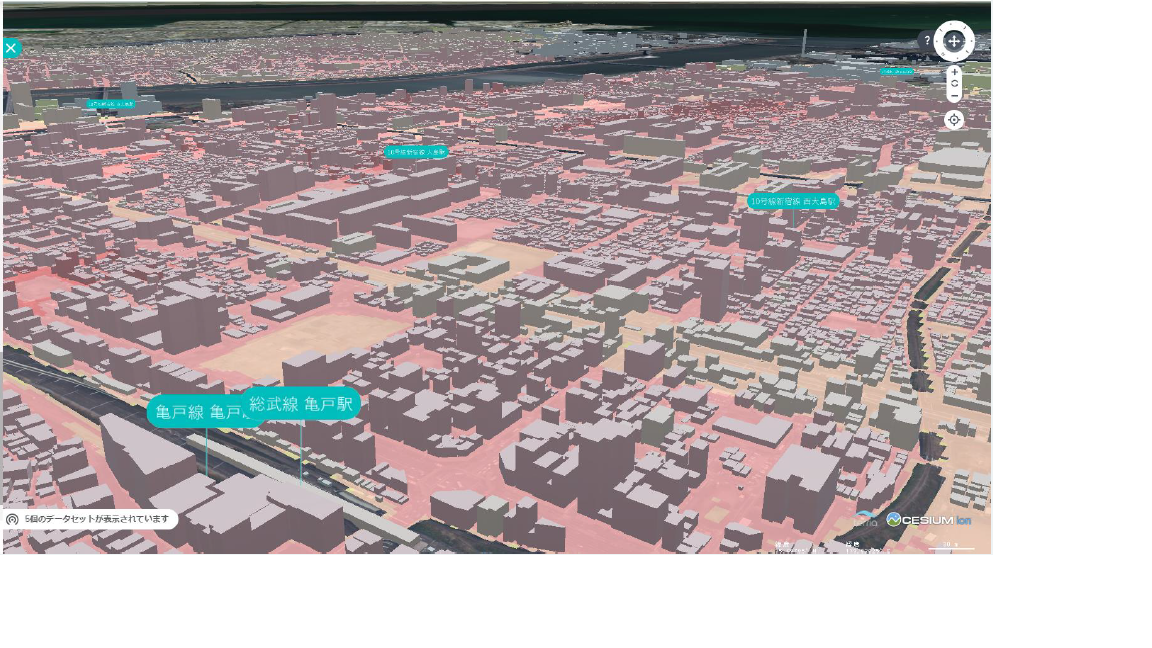1152x648 pixels.
Task: Select the 亀戸線 亀戸 station label
Action: (197, 411)
